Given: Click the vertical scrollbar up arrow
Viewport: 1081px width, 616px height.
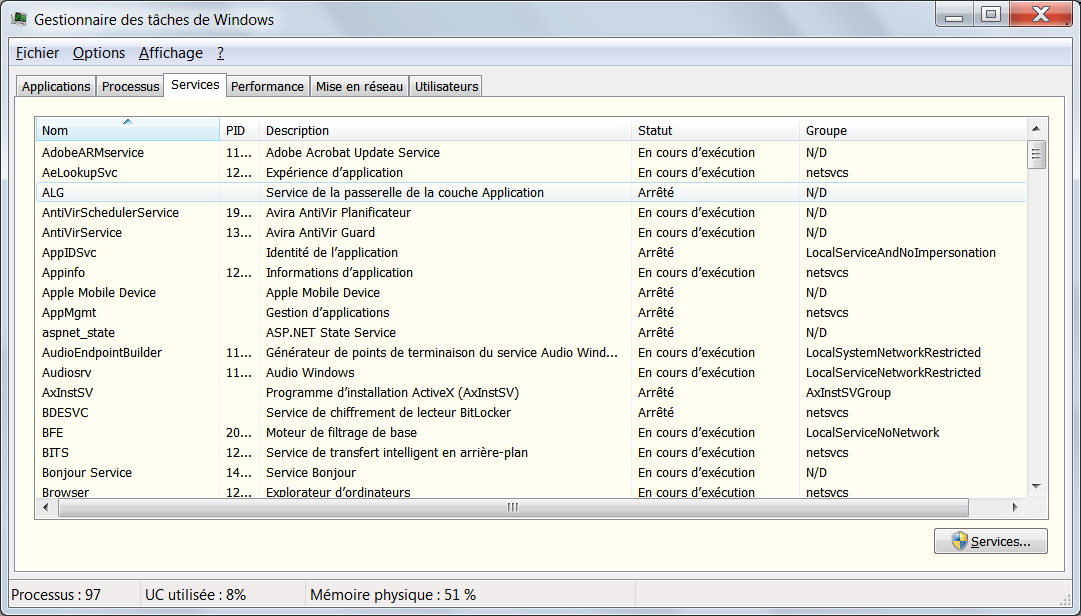Looking at the screenshot, I should pyautogui.click(x=1037, y=129).
